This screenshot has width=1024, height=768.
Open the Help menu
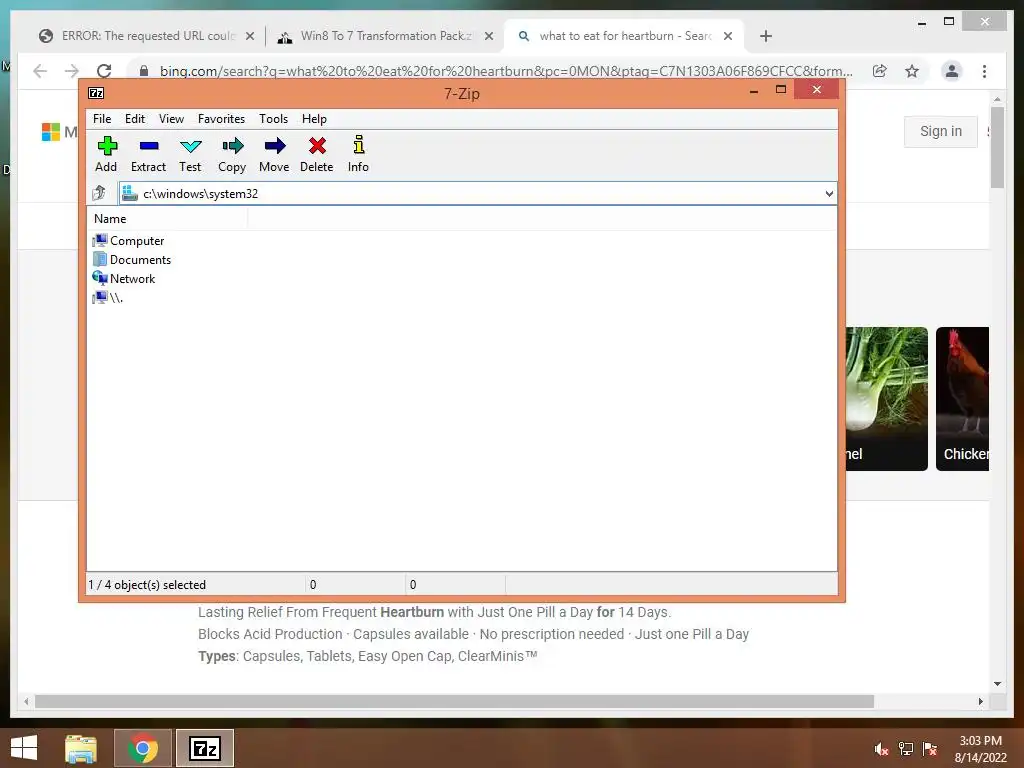[x=314, y=119]
